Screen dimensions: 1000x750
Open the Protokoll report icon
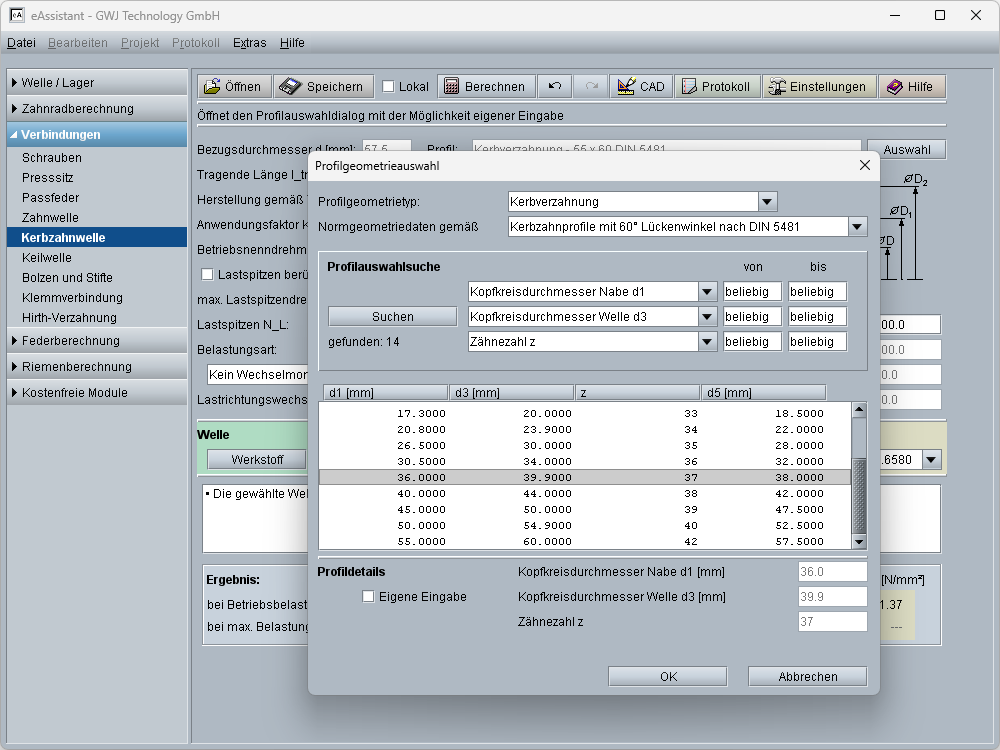(x=689, y=87)
